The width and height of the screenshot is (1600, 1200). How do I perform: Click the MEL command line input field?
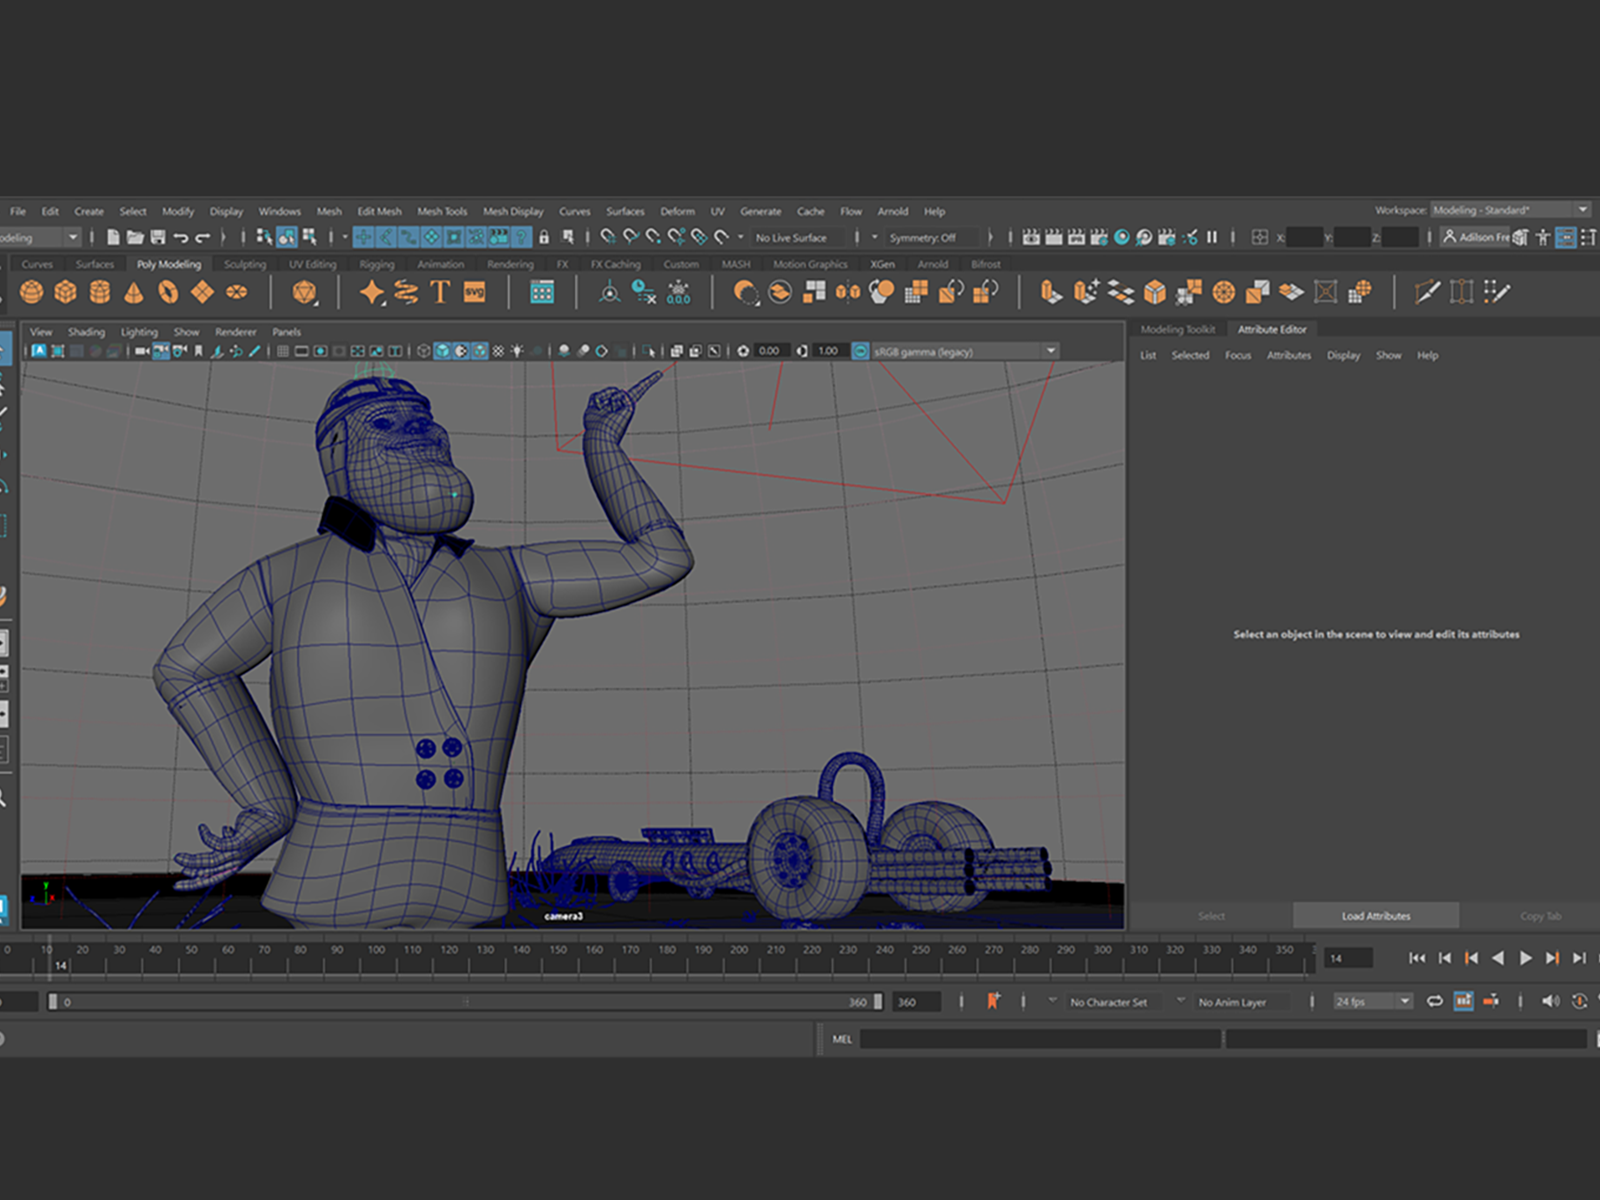pyautogui.click(x=1041, y=1039)
